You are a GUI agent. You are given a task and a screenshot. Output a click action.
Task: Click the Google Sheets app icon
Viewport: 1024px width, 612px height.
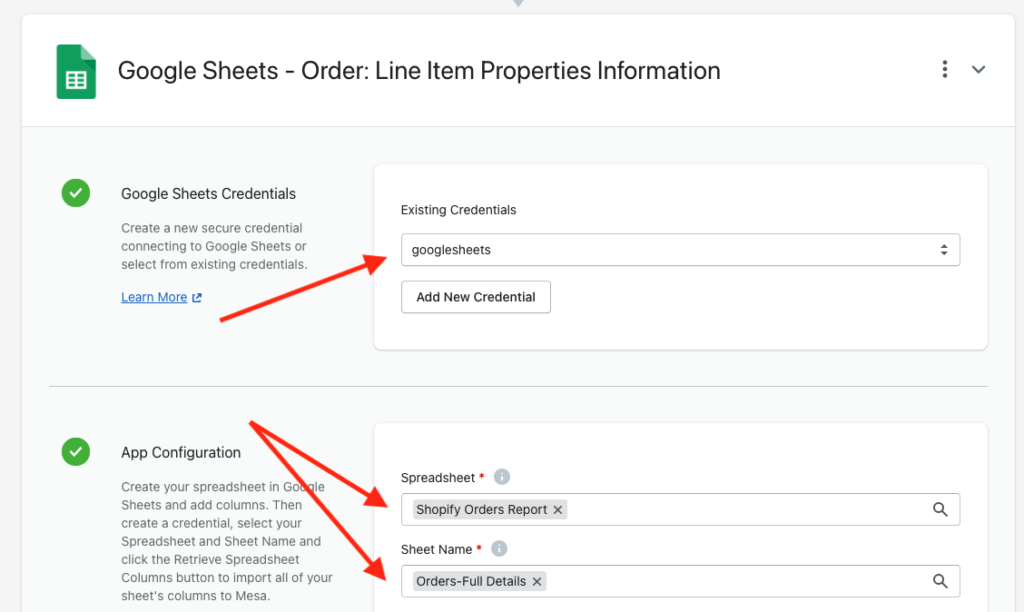coord(76,71)
